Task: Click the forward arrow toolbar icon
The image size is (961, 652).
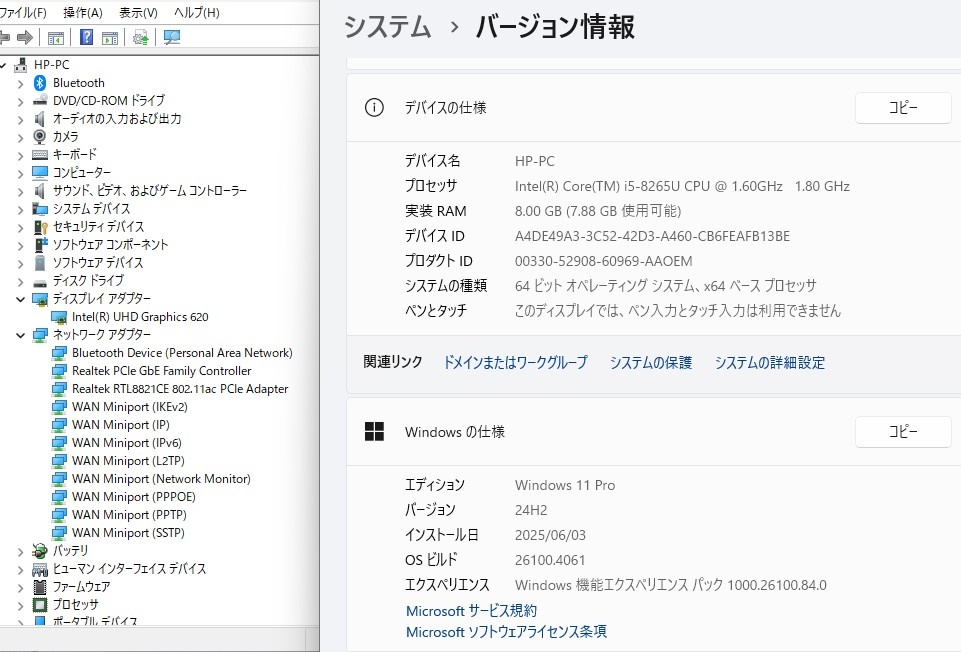Action: click(25, 38)
